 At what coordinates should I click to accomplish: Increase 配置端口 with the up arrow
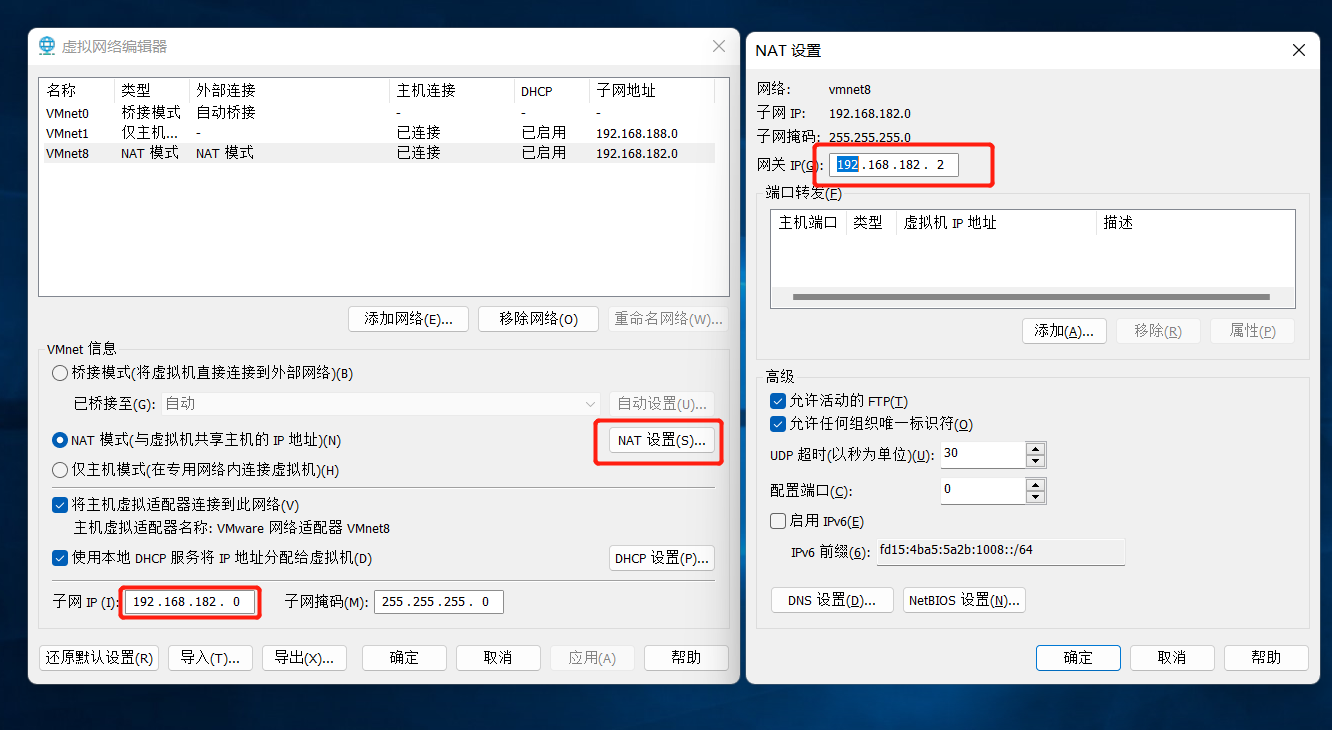click(1036, 485)
